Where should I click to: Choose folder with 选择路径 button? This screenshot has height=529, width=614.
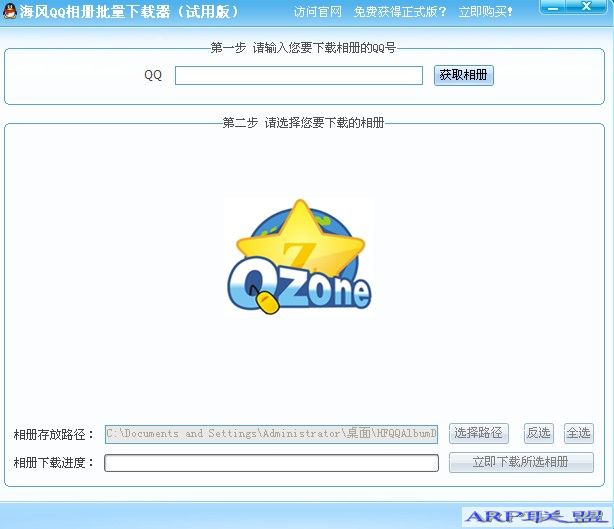tap(479, 433)
